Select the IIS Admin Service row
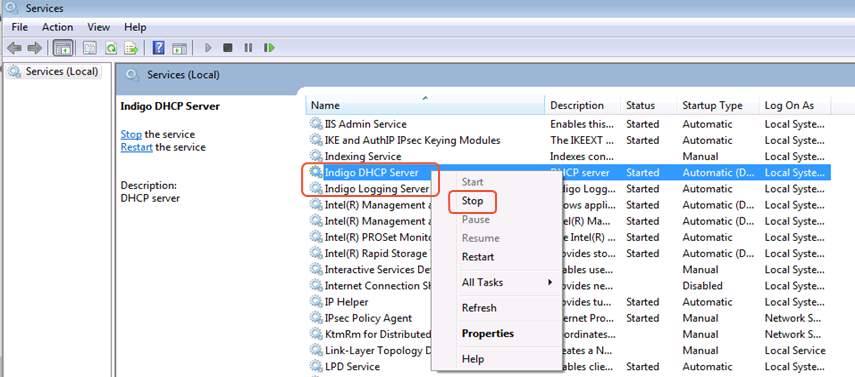Viewport: 855px width, 377px height. (569, 124)
